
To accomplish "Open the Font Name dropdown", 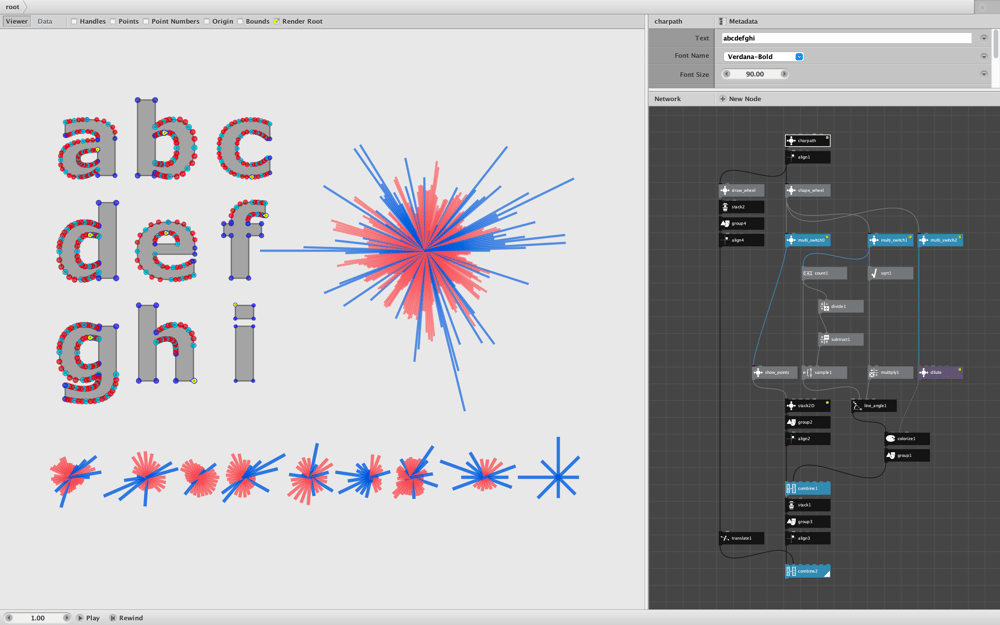I will coord(763,57).
